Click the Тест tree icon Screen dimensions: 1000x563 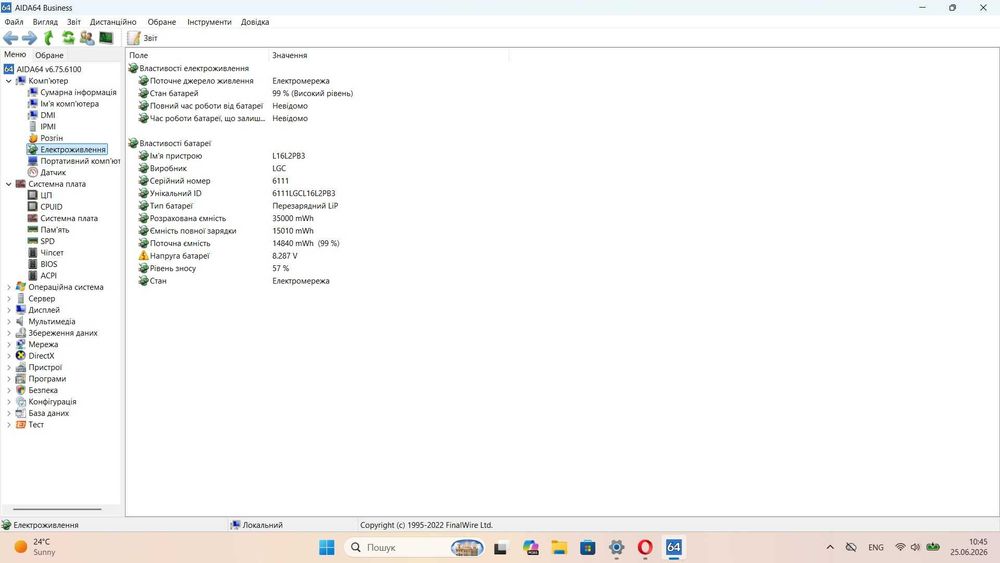[20, 425]
